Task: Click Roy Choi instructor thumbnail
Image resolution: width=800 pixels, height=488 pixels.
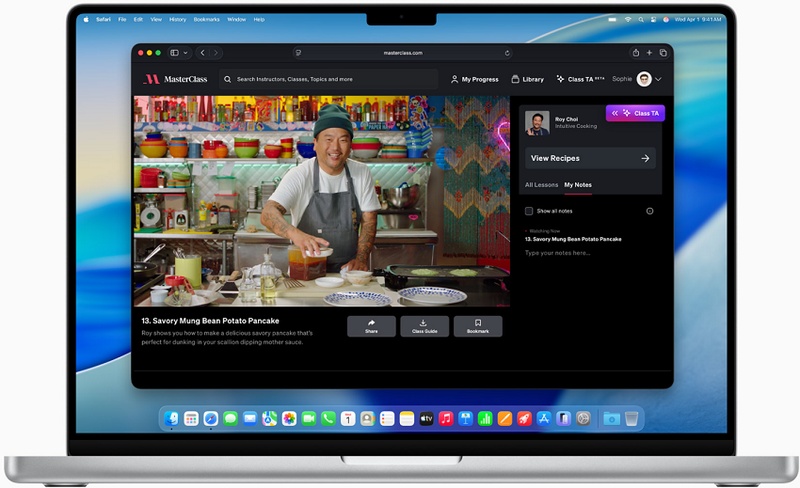Action: coord(537,123)
